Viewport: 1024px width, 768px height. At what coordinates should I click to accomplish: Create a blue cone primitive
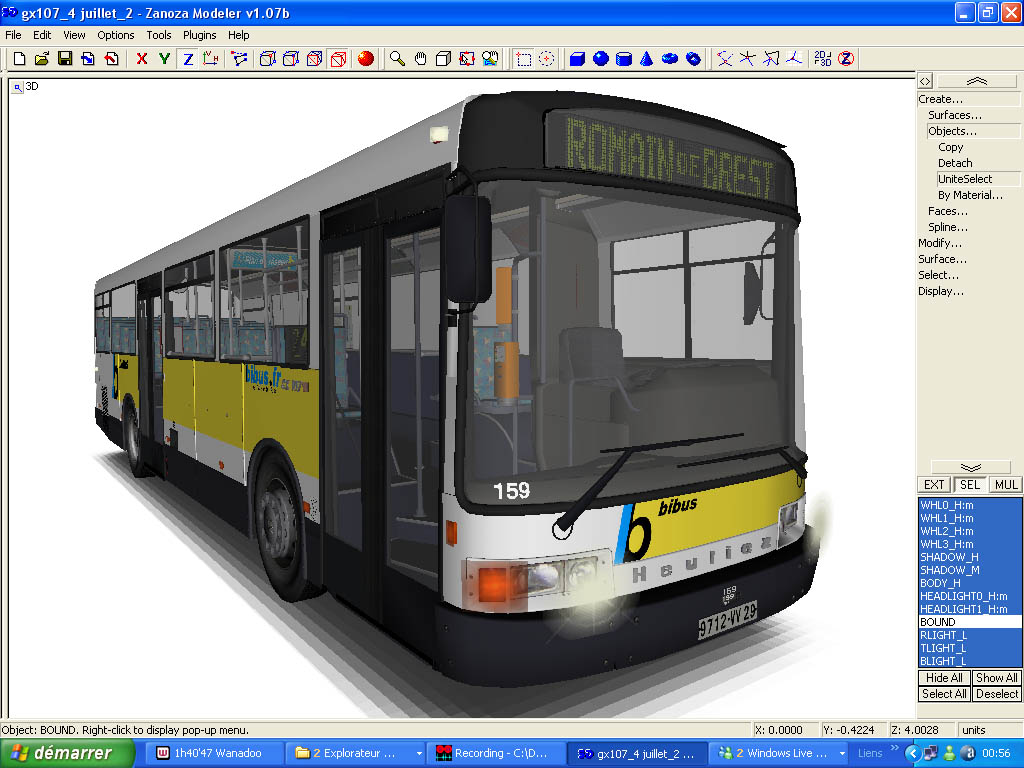[x=647, y=59]
